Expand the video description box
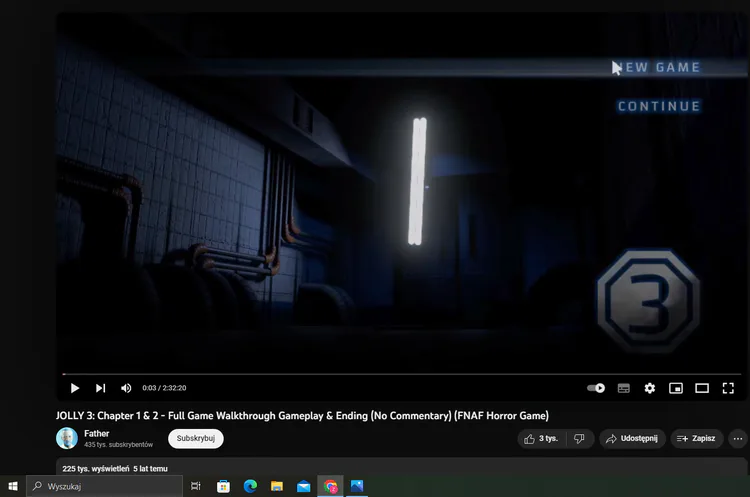The height and width of the screenshot is (497, 750). [x=402, y=467]
